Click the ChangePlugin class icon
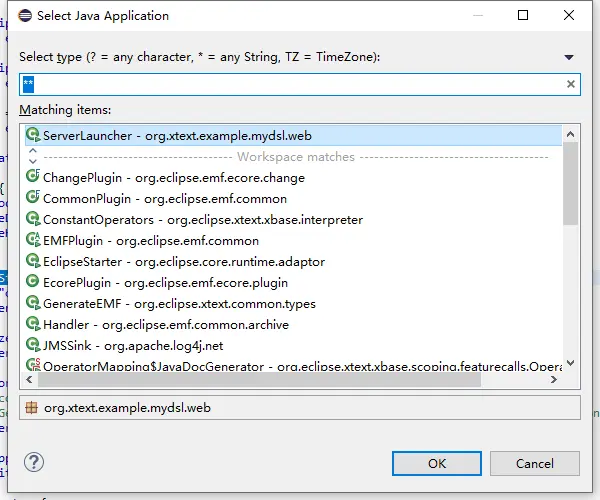 (x=33, y=176)
